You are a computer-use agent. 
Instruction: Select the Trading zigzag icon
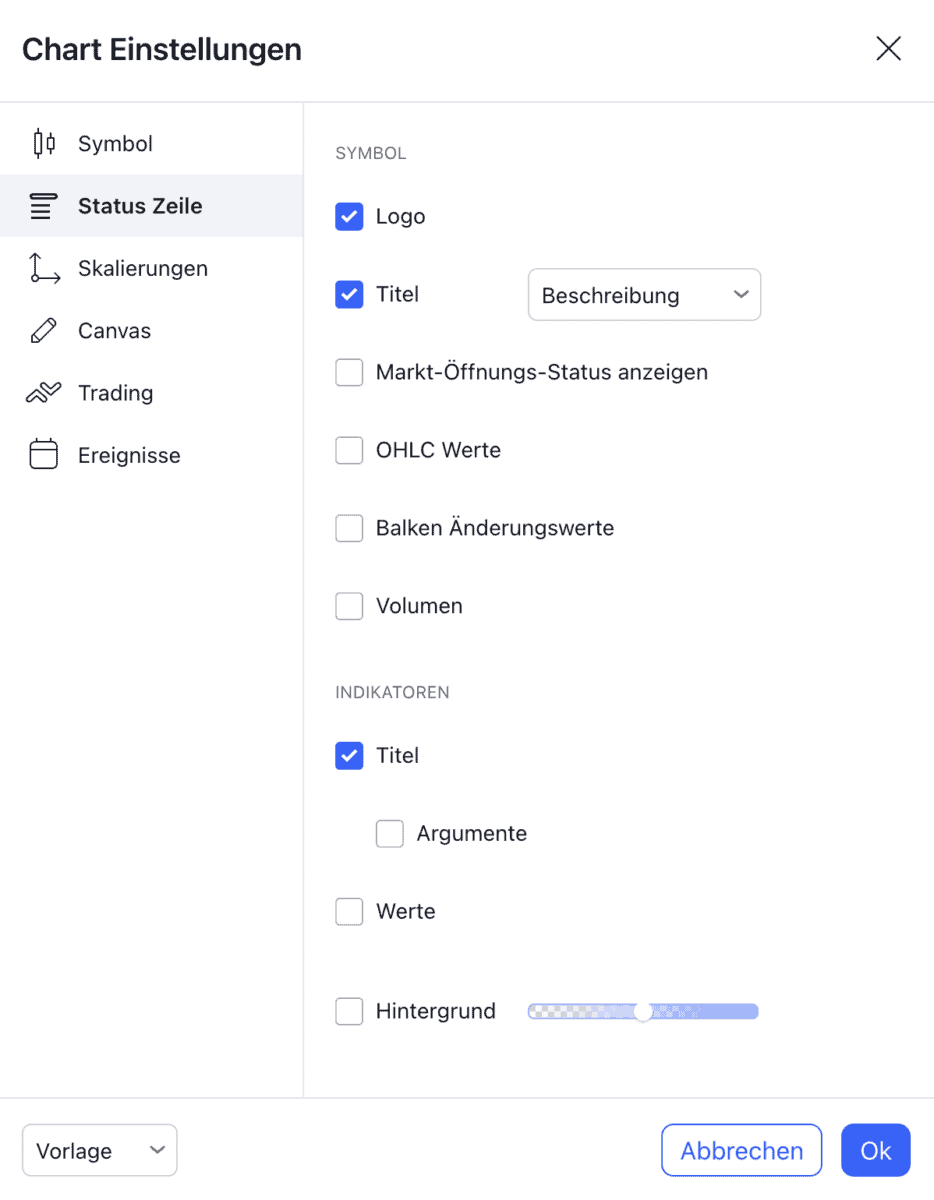point(44,393)
